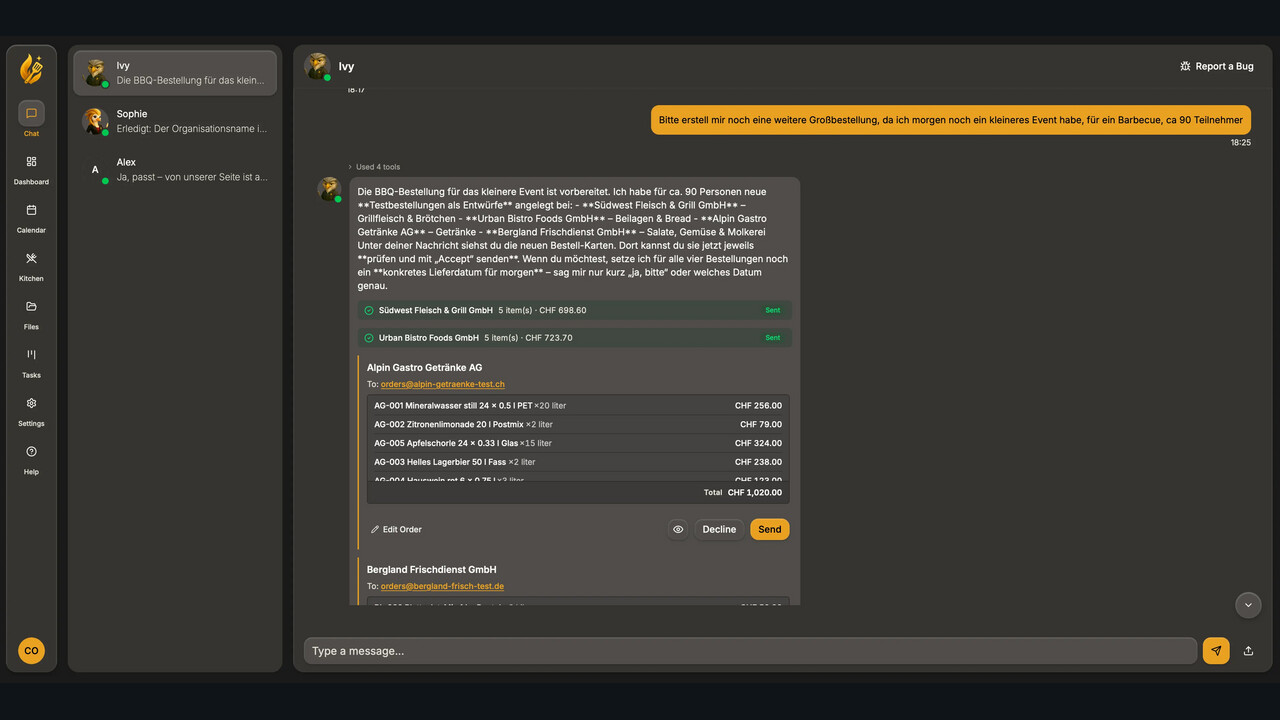Screen dimensions: 1280x720
Task: Click Edit Order on Alpin order
Action: click(x=396, y=529)
